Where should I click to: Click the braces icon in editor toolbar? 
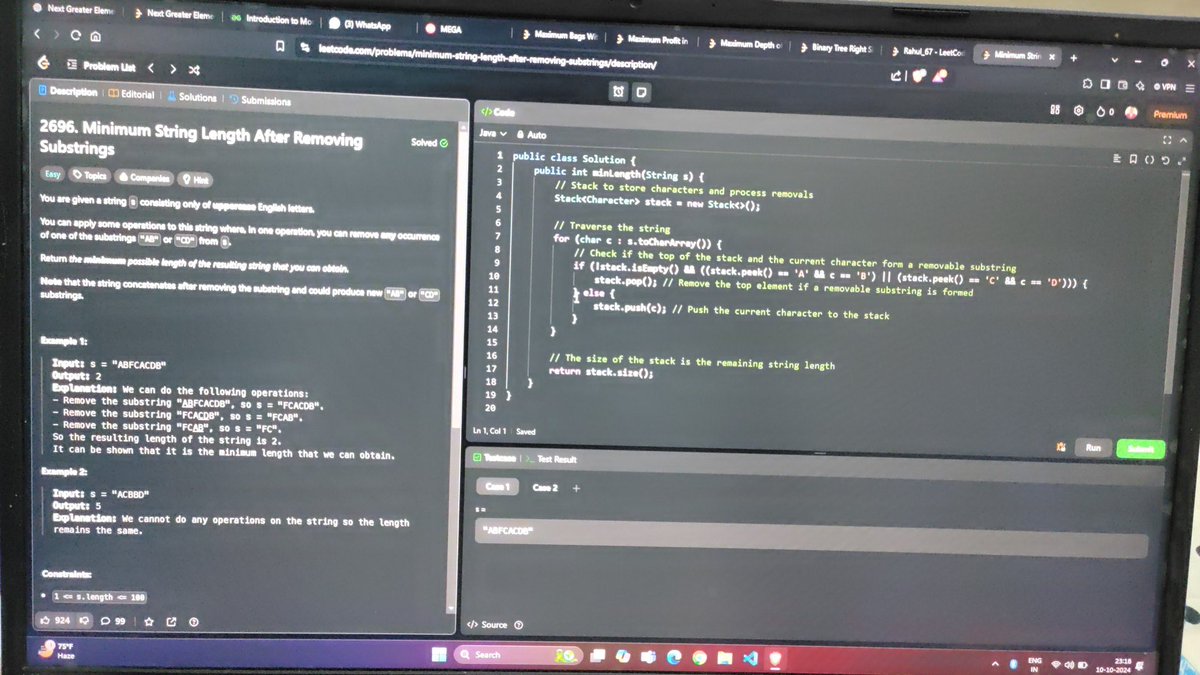1149,159
